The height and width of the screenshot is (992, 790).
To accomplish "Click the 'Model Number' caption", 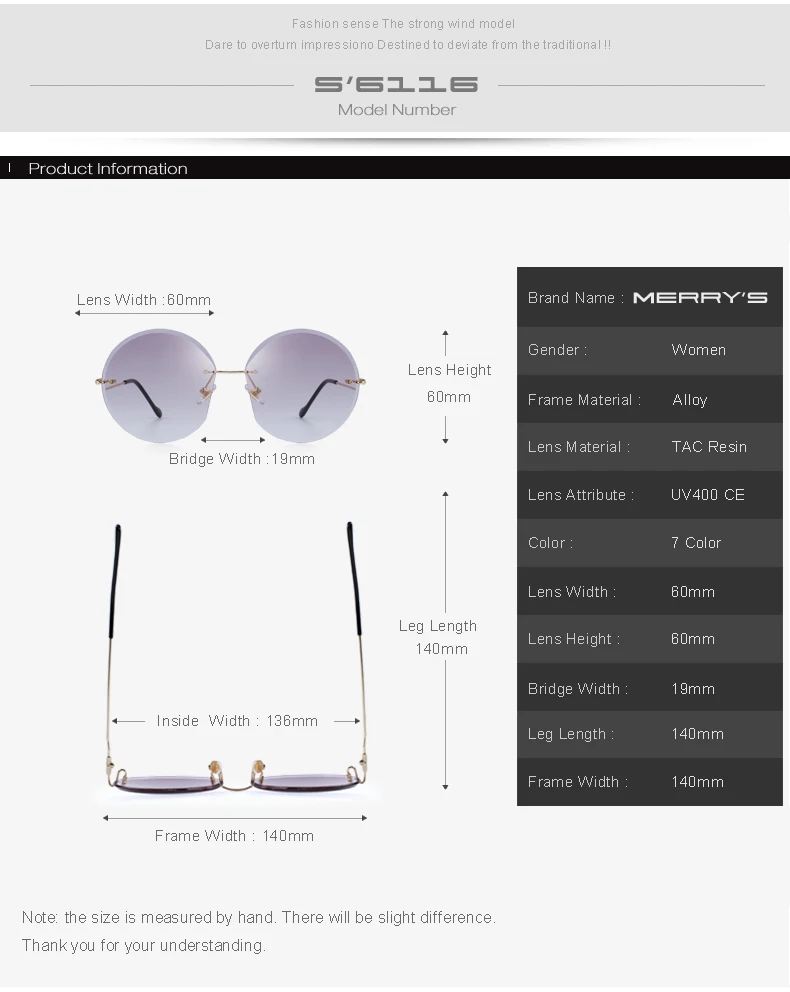I will (x=397, y=109).
